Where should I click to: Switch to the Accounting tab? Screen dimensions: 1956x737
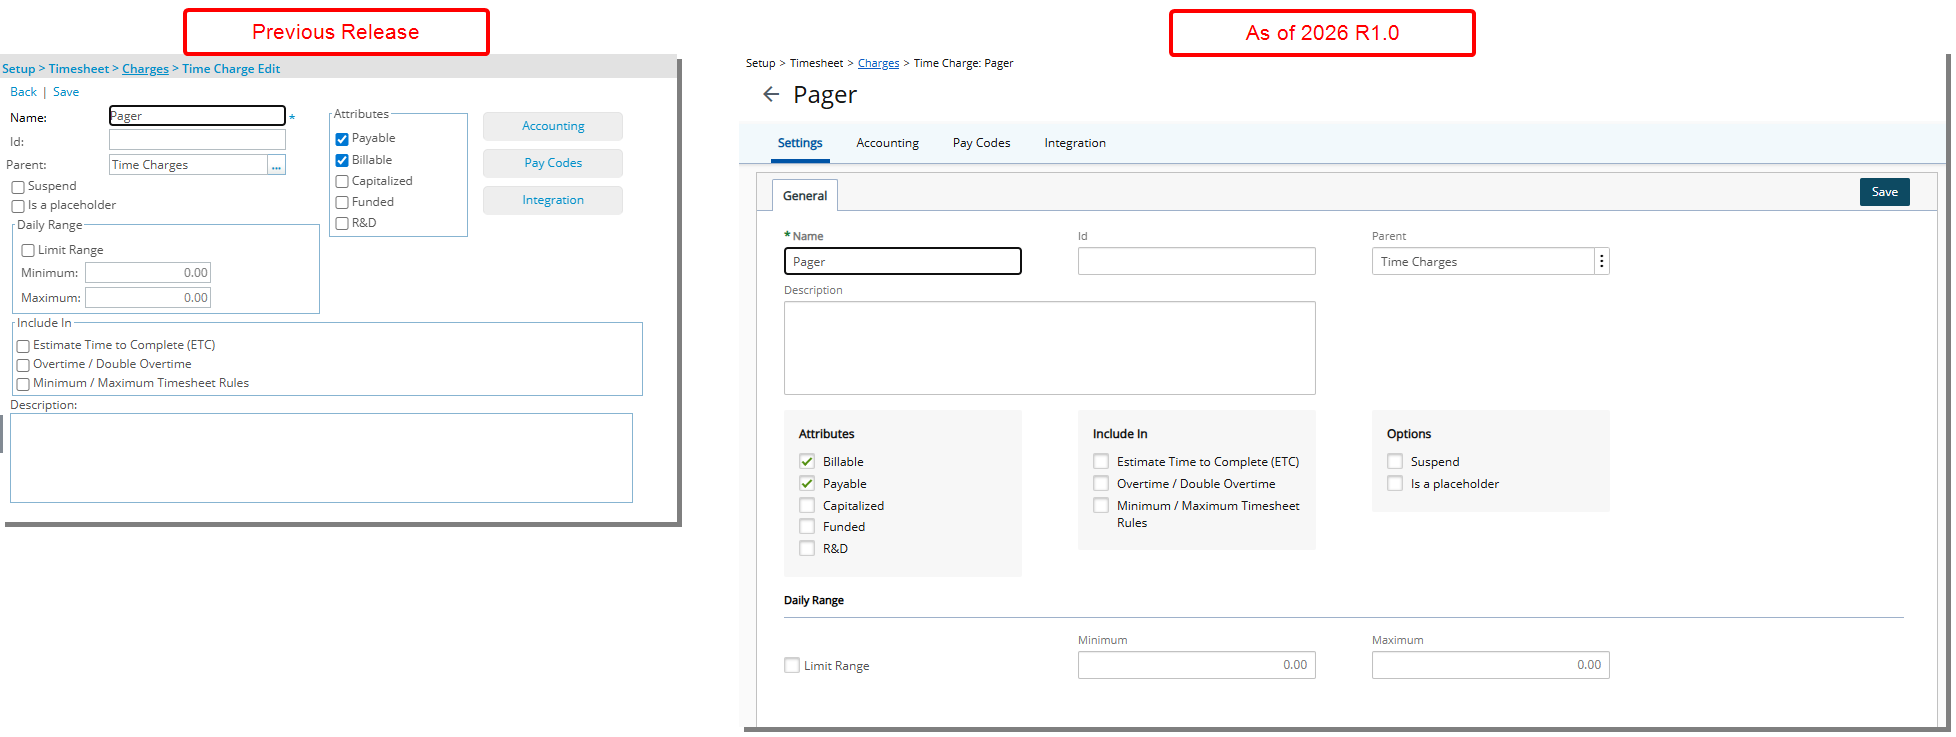[x=887, y=143]
